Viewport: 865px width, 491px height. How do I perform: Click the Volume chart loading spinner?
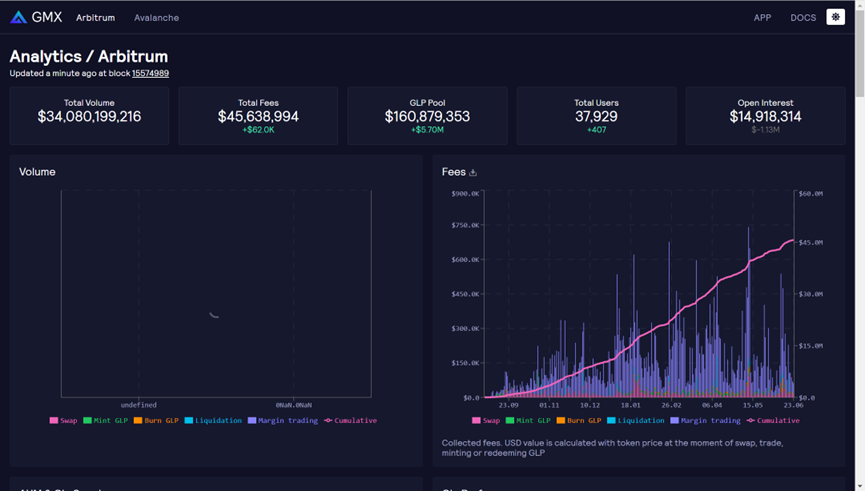coord(215,314)
